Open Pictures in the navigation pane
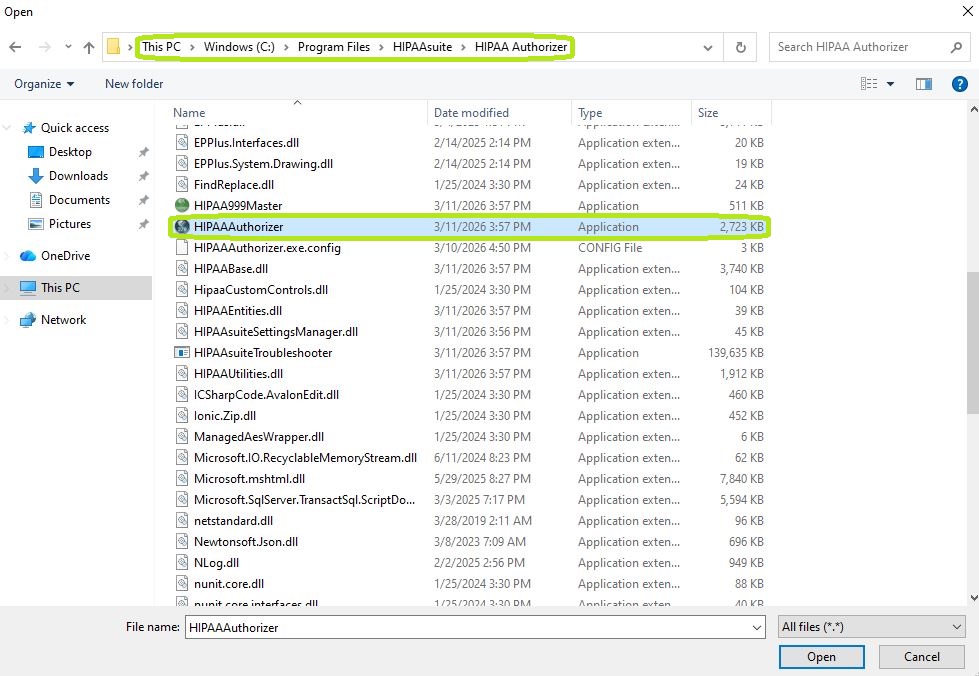The width and height of the screenshot is (979, 676). (x=69, y=223)
